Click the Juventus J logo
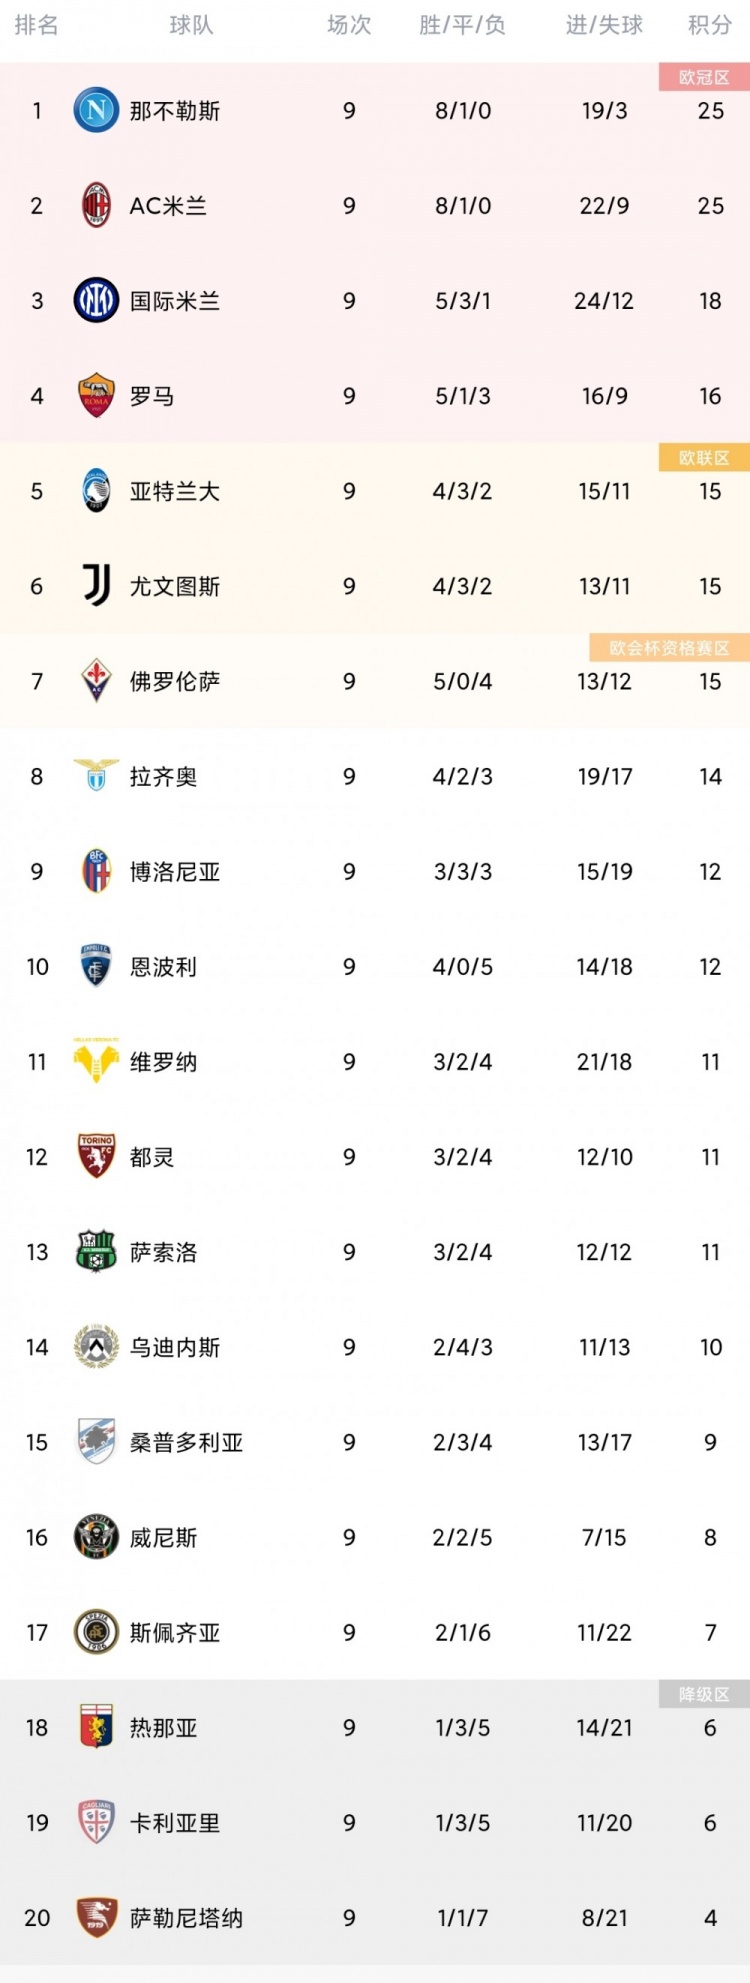The width and height of the screenshot is (750, 1983). [96, 586]
